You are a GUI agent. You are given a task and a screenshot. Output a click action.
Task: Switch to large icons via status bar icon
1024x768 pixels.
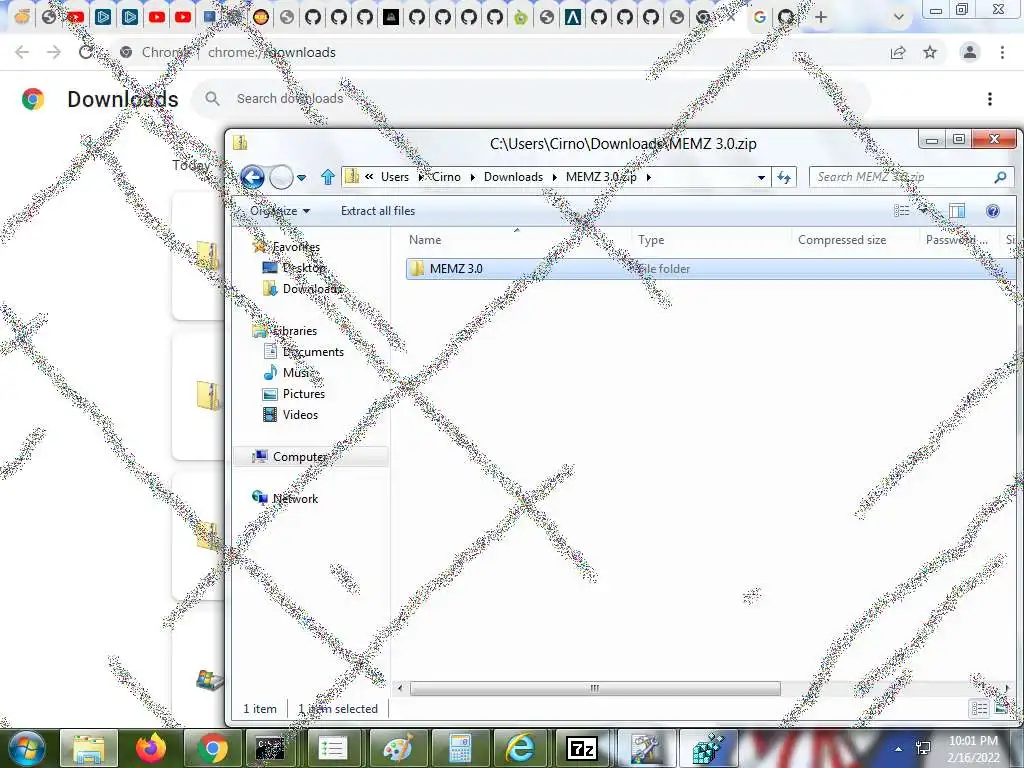pyautogui.click(x=1001, y=709)
